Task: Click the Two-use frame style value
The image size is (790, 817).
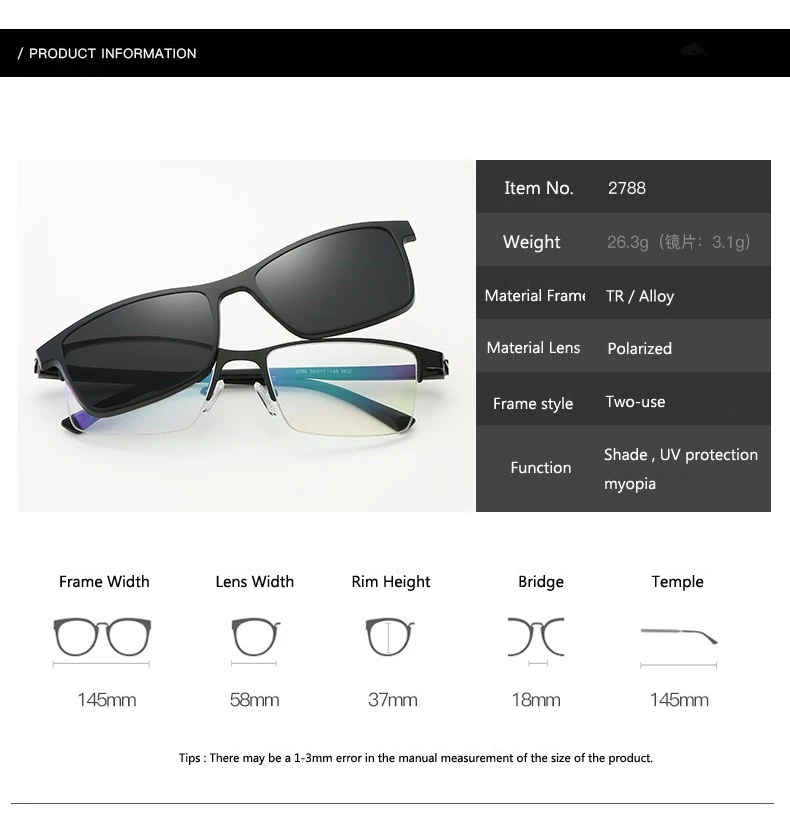Action: coord(635,402)
